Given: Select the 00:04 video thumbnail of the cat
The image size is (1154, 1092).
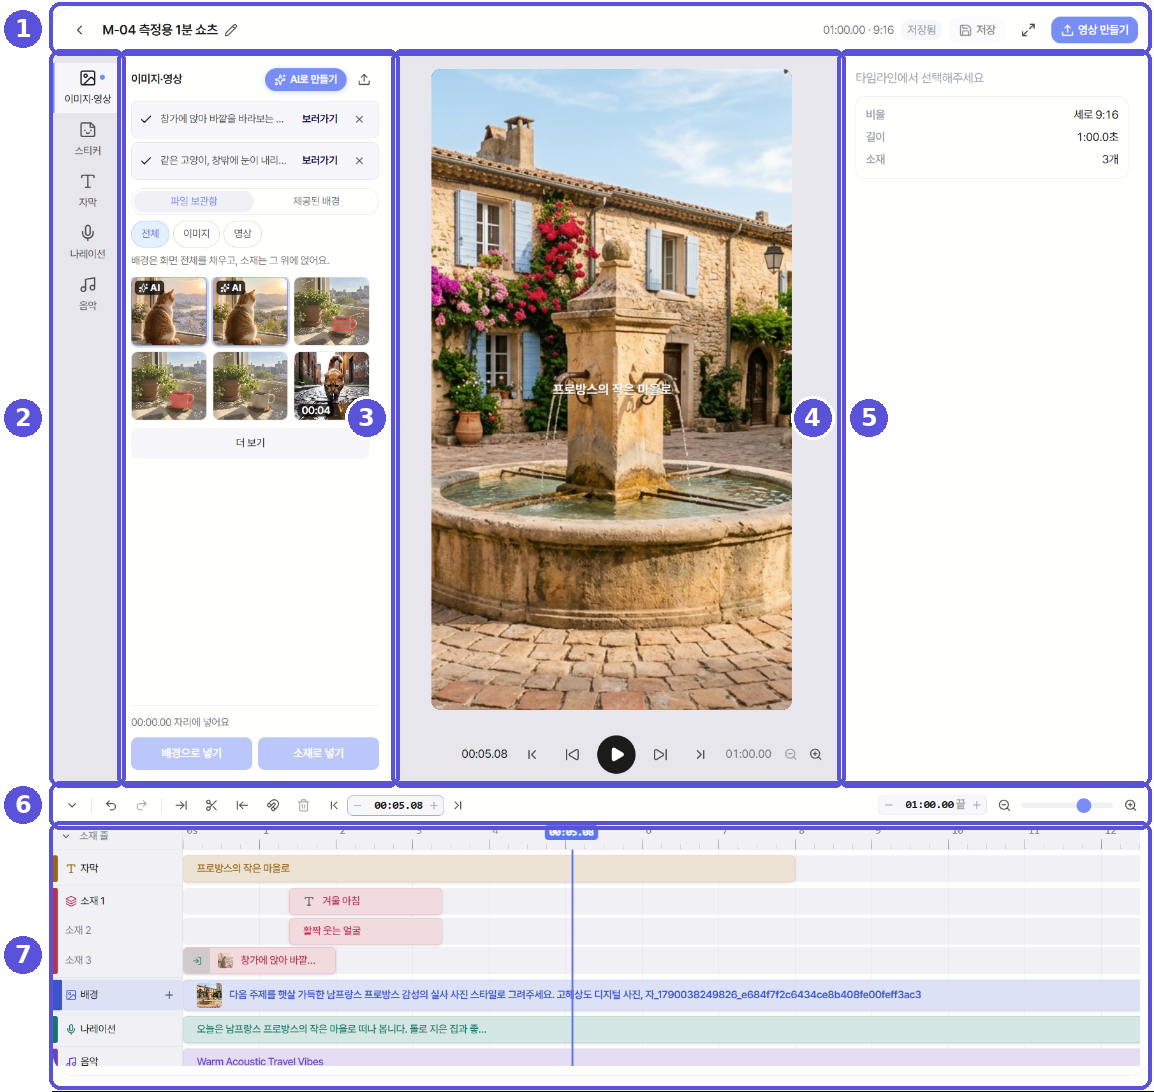Looking at the screenshot, I should pos(331,386).
